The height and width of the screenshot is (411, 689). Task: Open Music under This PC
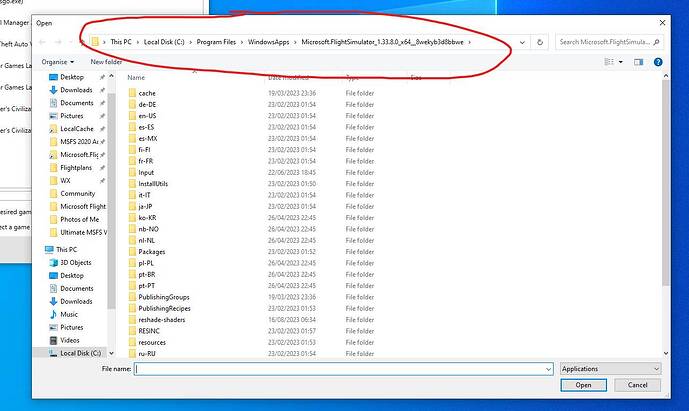[x=69, y=314]
